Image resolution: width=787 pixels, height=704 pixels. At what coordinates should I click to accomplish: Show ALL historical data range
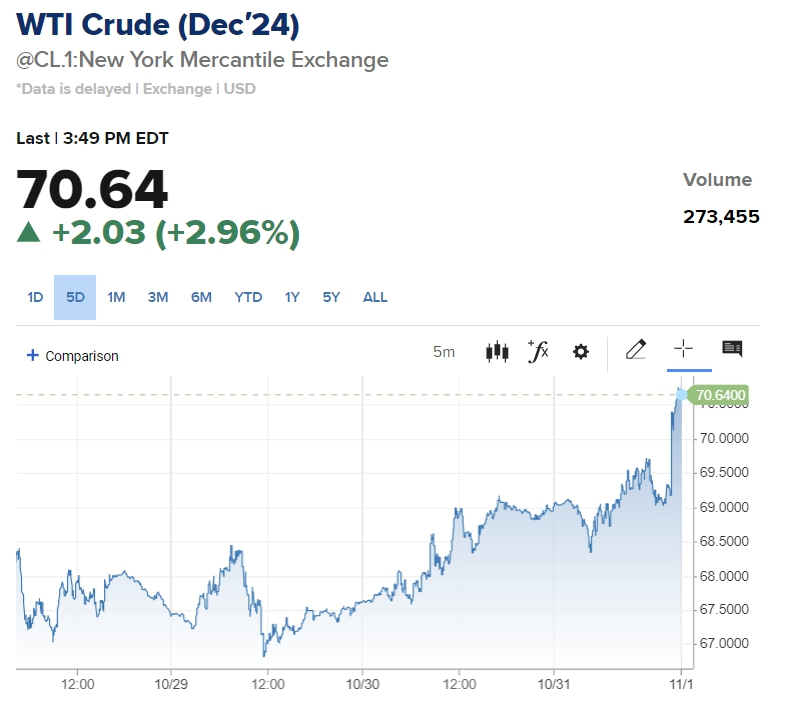(x=375, y=297)
